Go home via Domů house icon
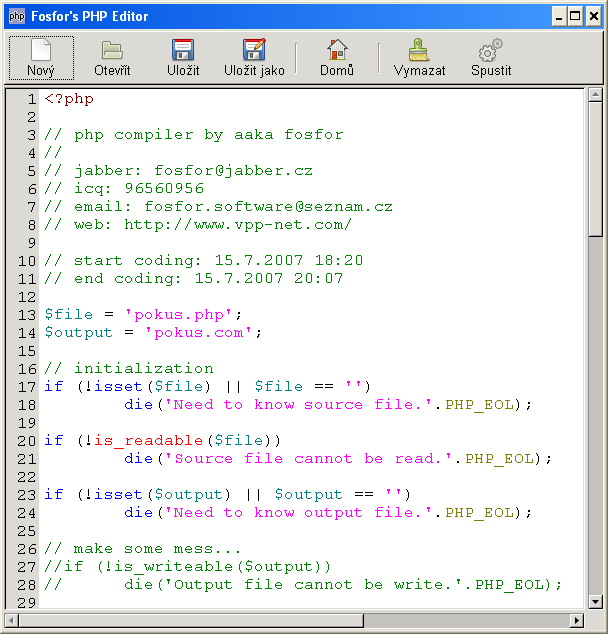This screenshot has height=634, width=608. point(337,58)
